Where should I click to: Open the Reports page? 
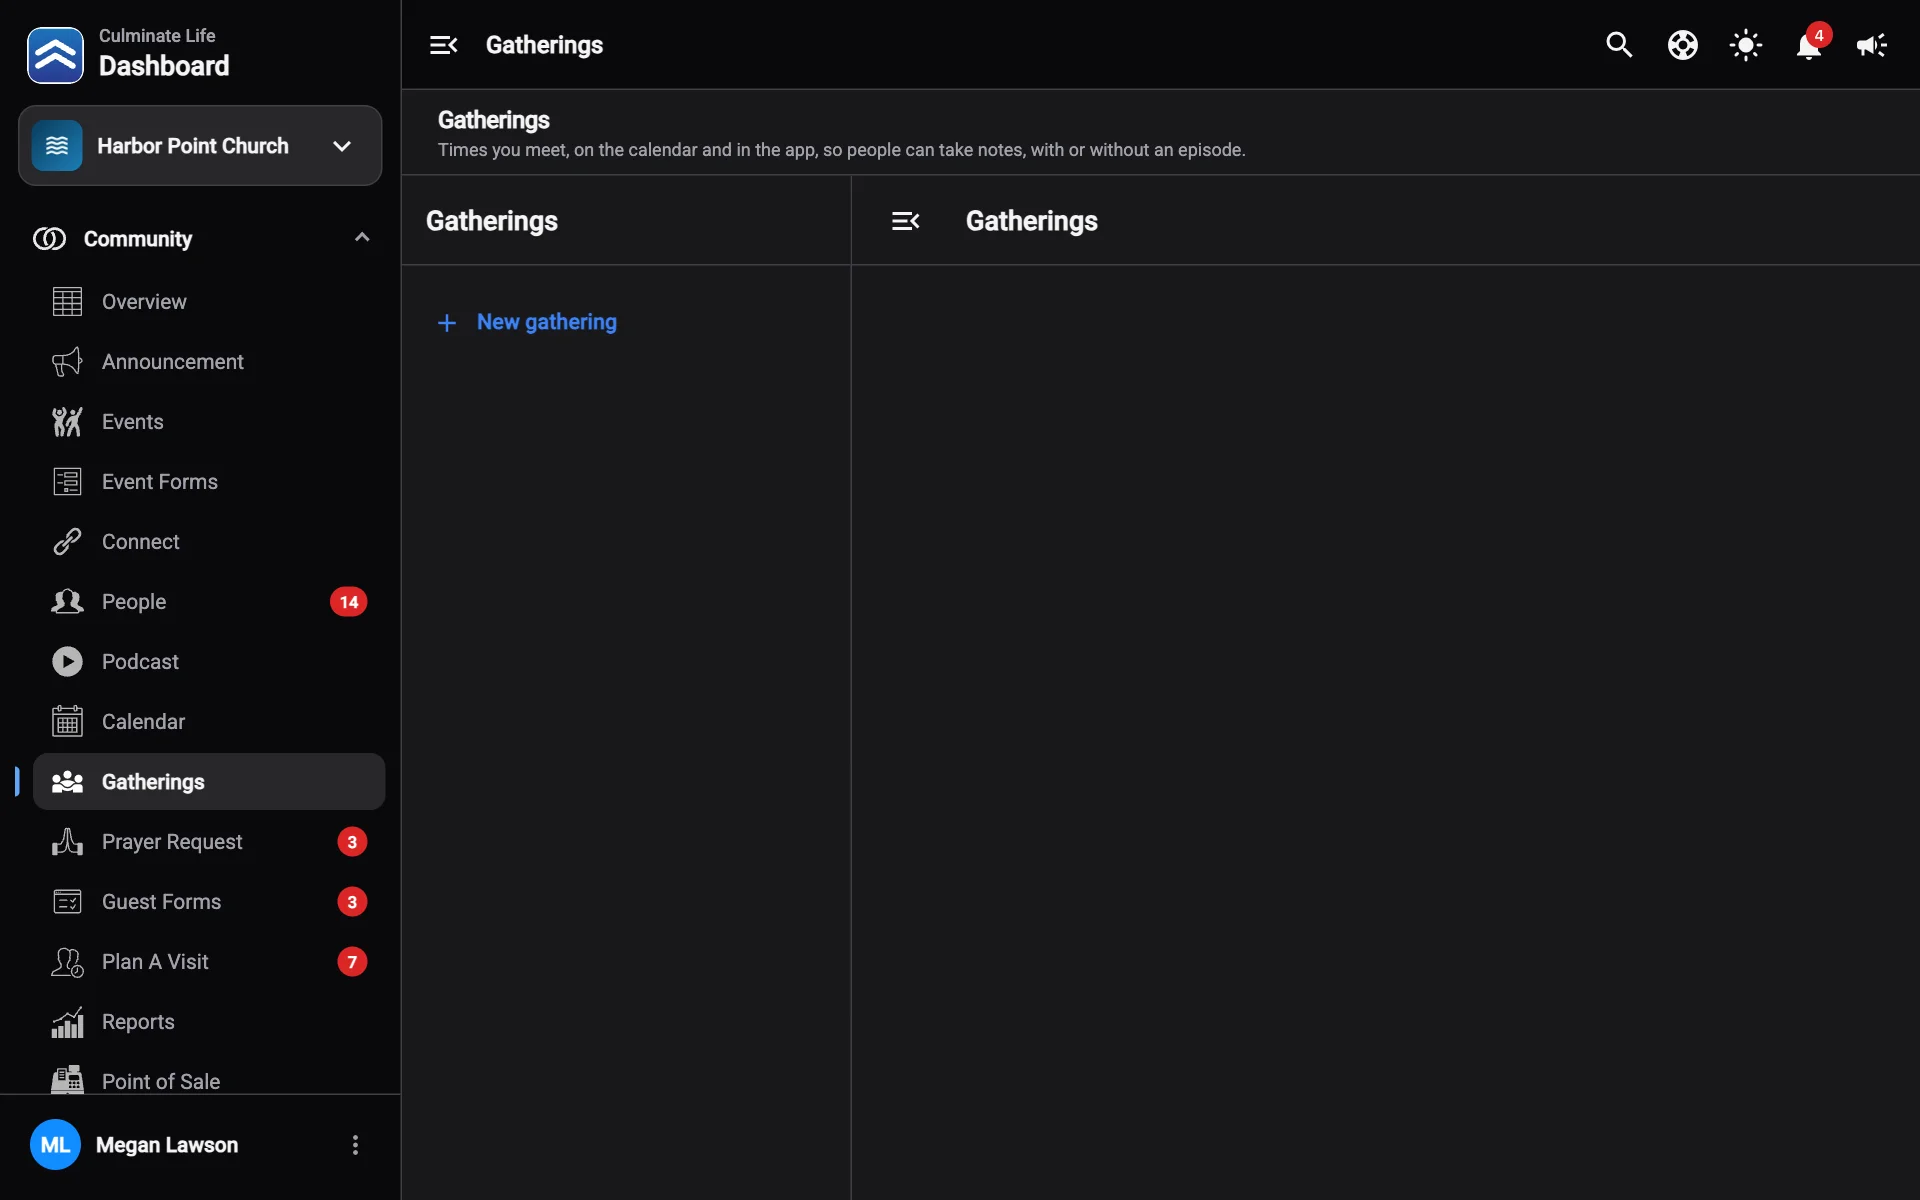tap(209, 1022)
